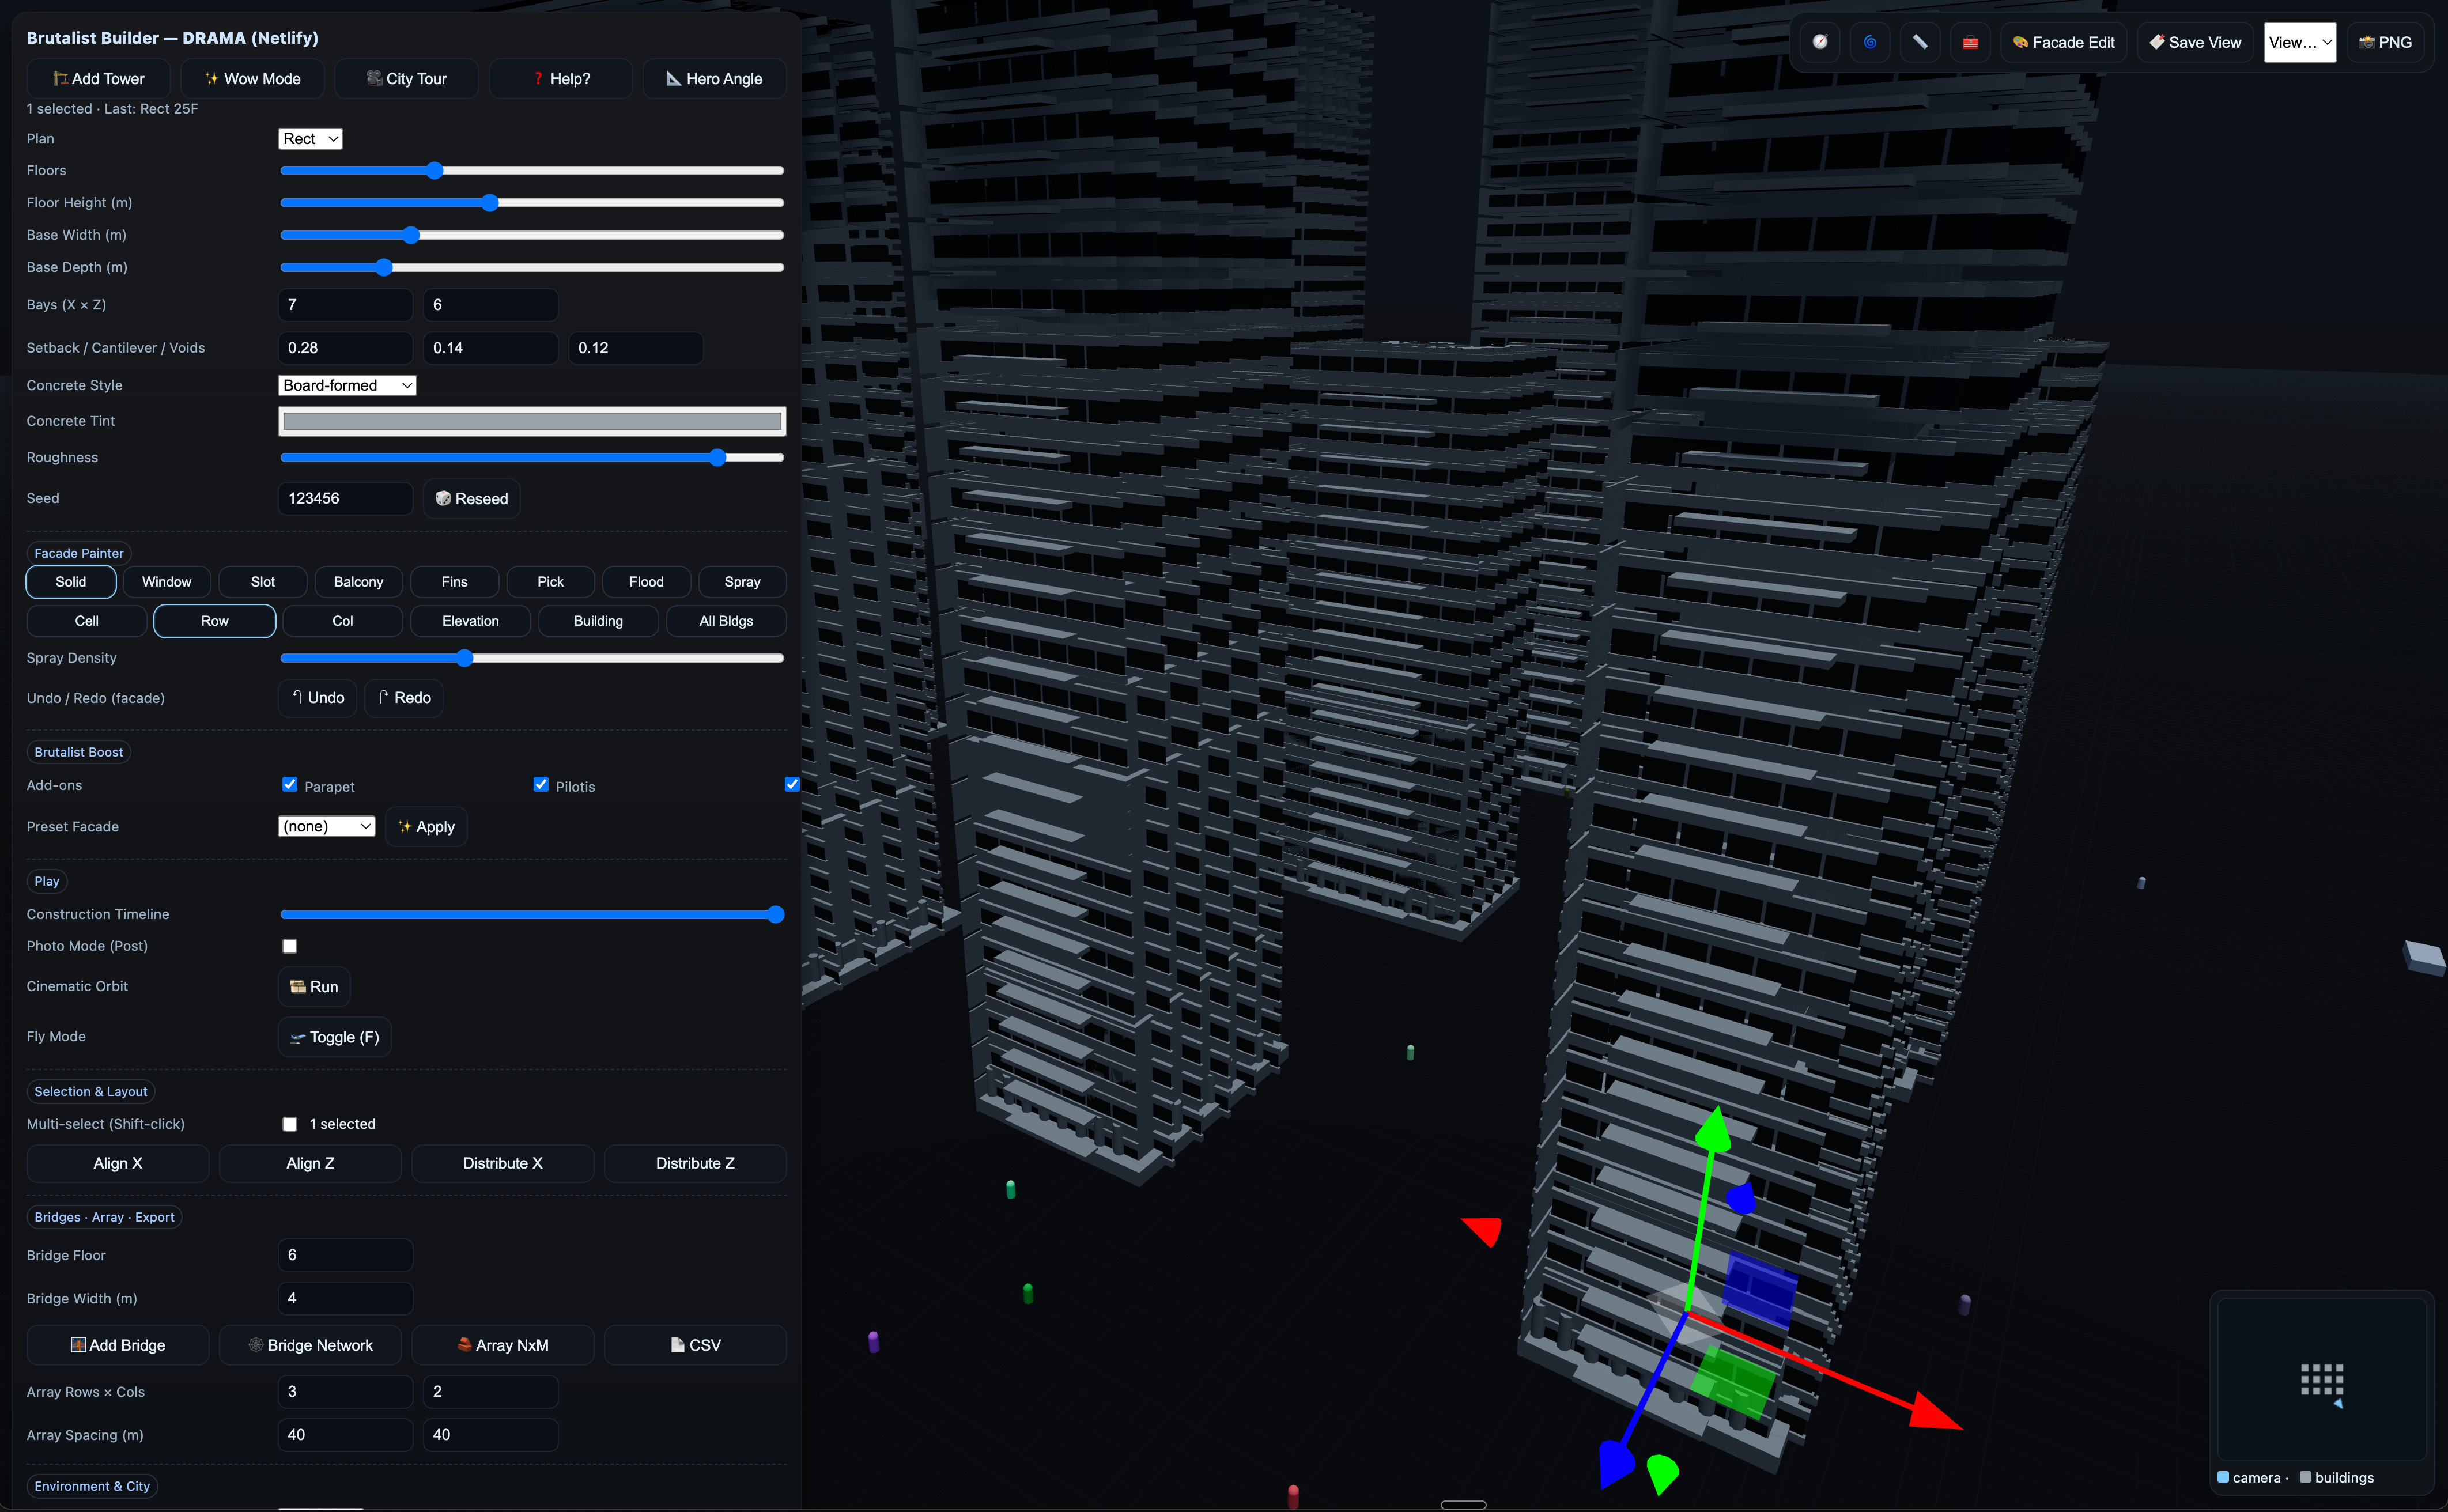This screenshot has height=1512, width=2448.
Task: Run the Cinematic Orbit
Action: coord(314,987)
